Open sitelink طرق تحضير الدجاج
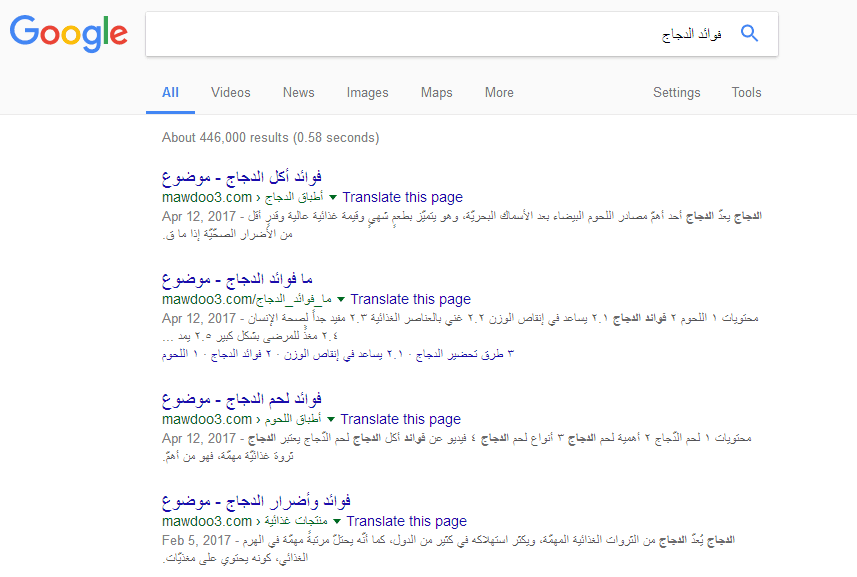The width and height of the screenshot is (857, 577). 465,354
